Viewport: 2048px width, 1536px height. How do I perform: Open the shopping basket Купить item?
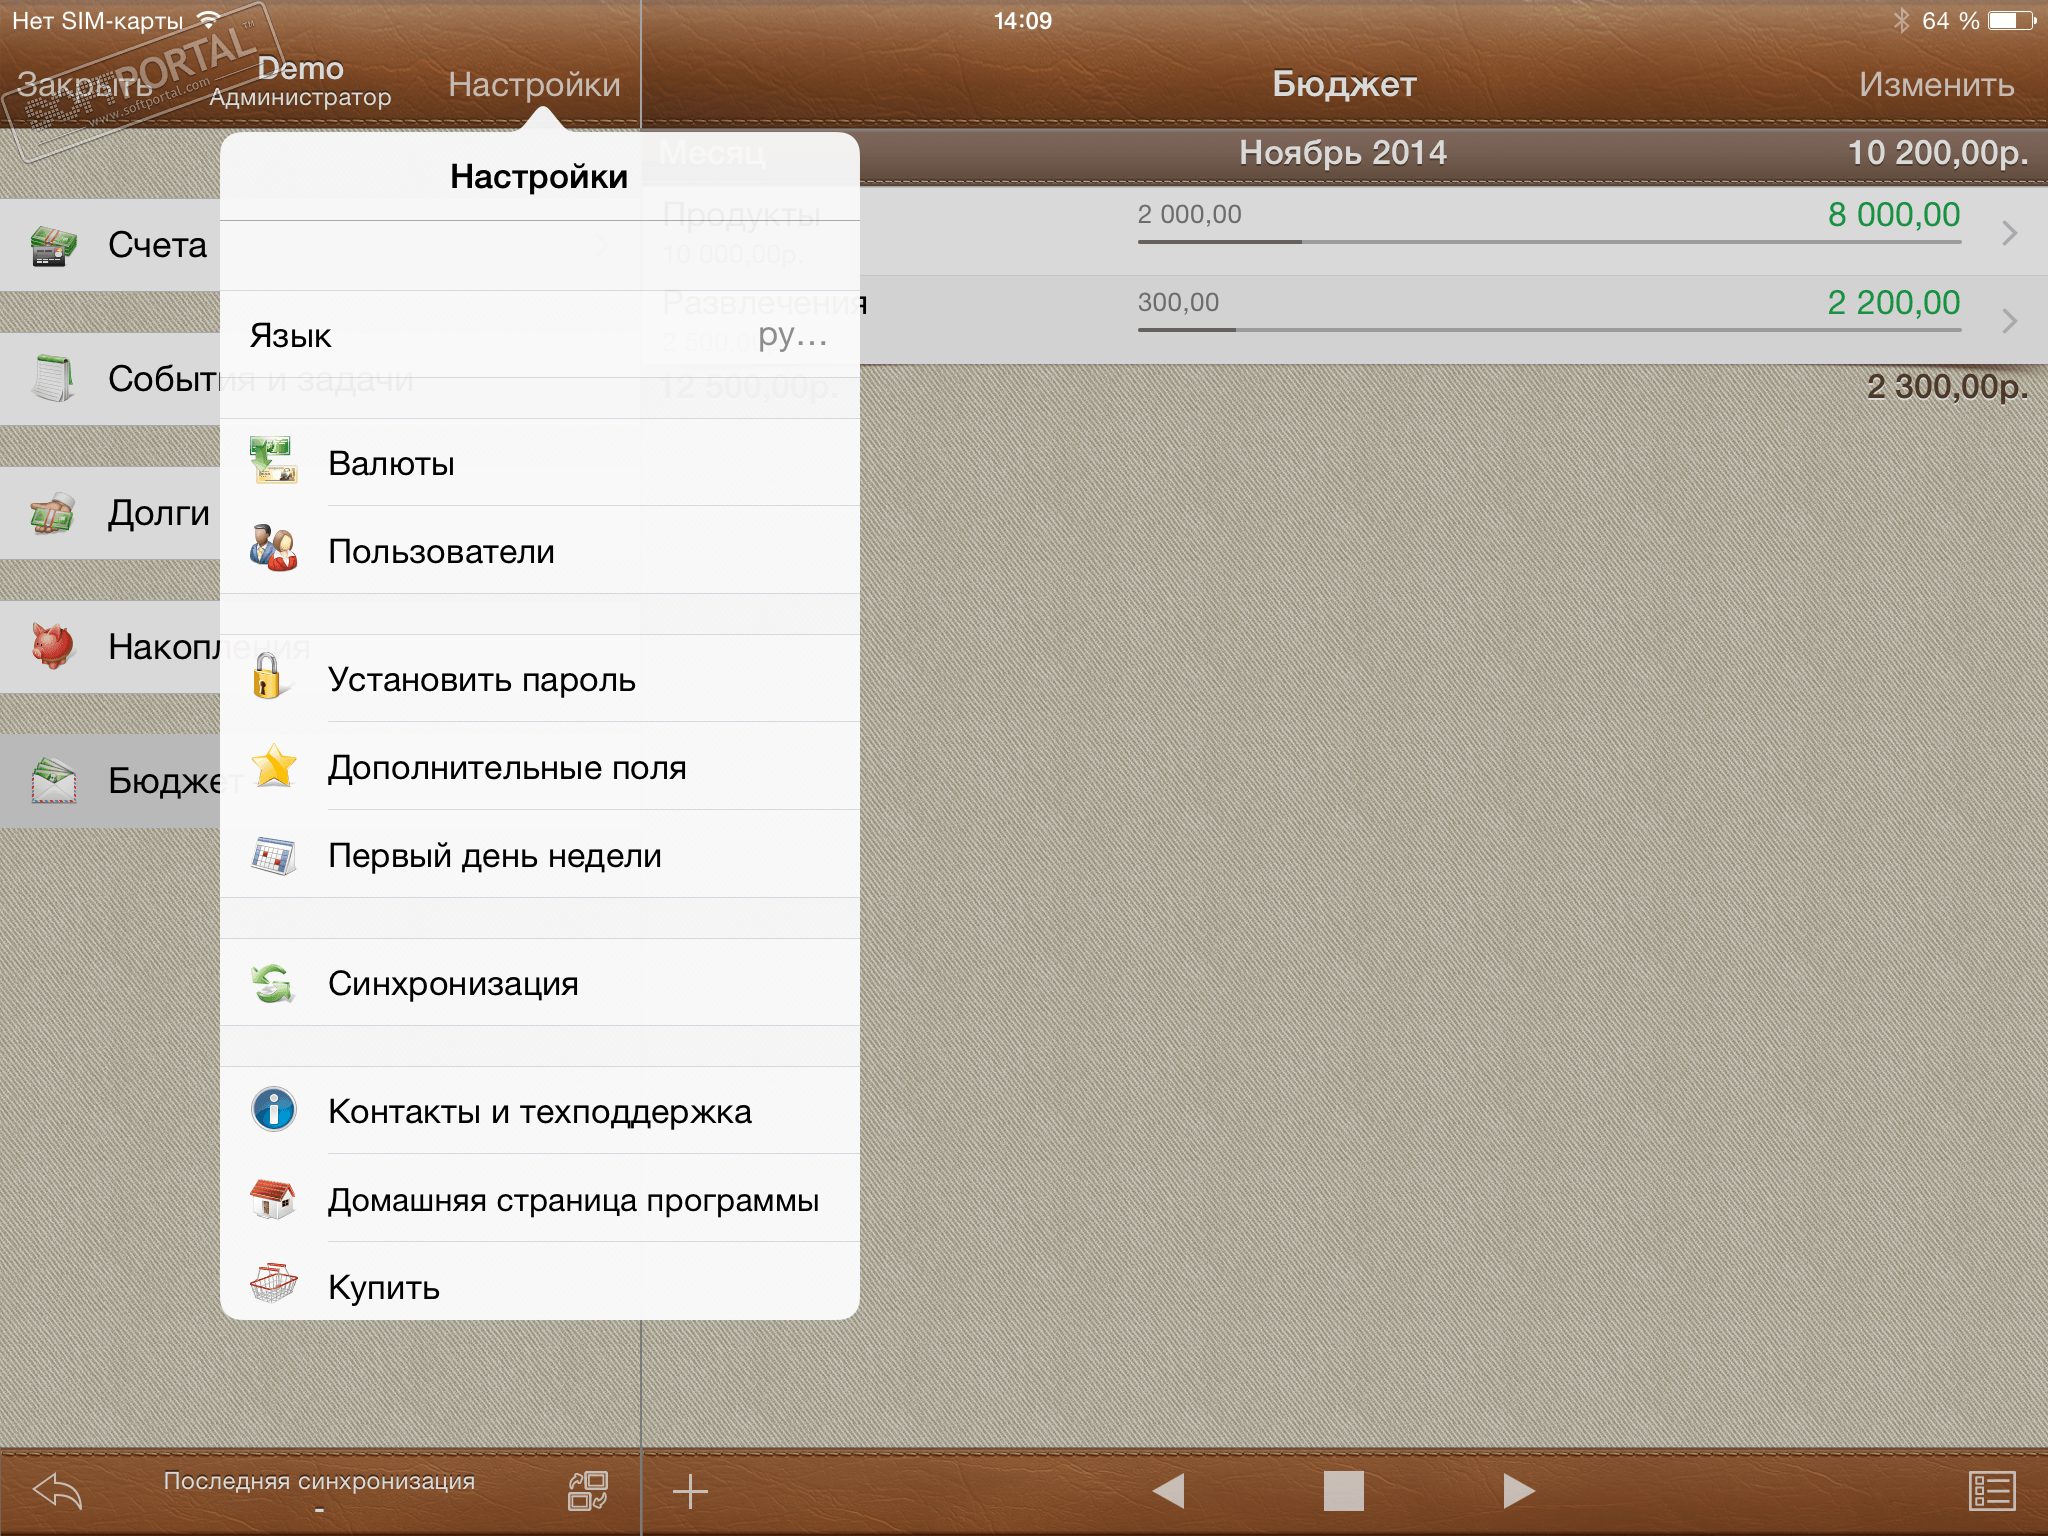point(273,1286)
